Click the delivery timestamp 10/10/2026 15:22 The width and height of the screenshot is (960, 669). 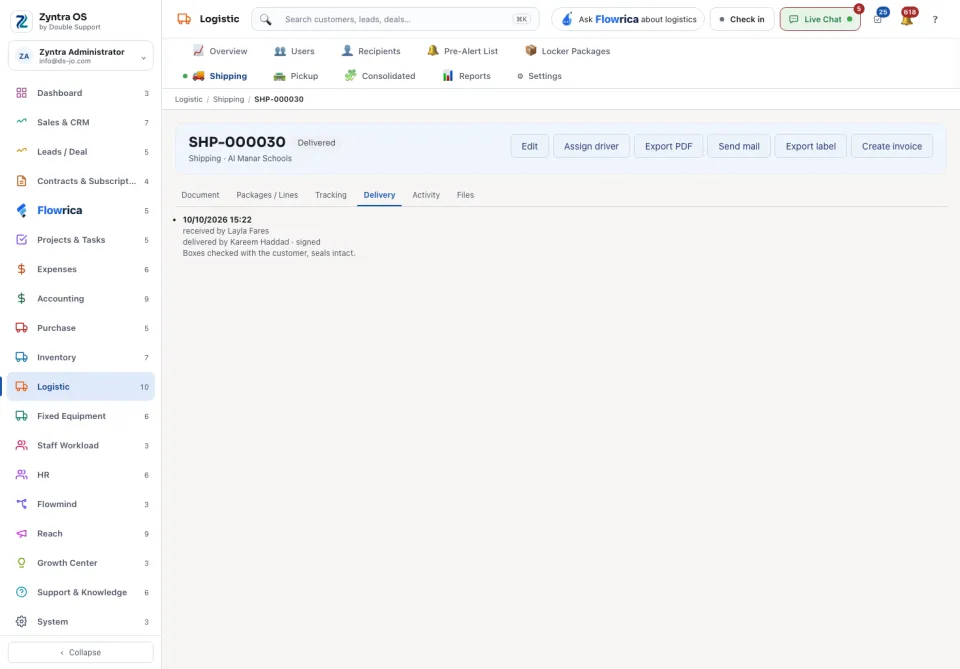coord(217,220)
